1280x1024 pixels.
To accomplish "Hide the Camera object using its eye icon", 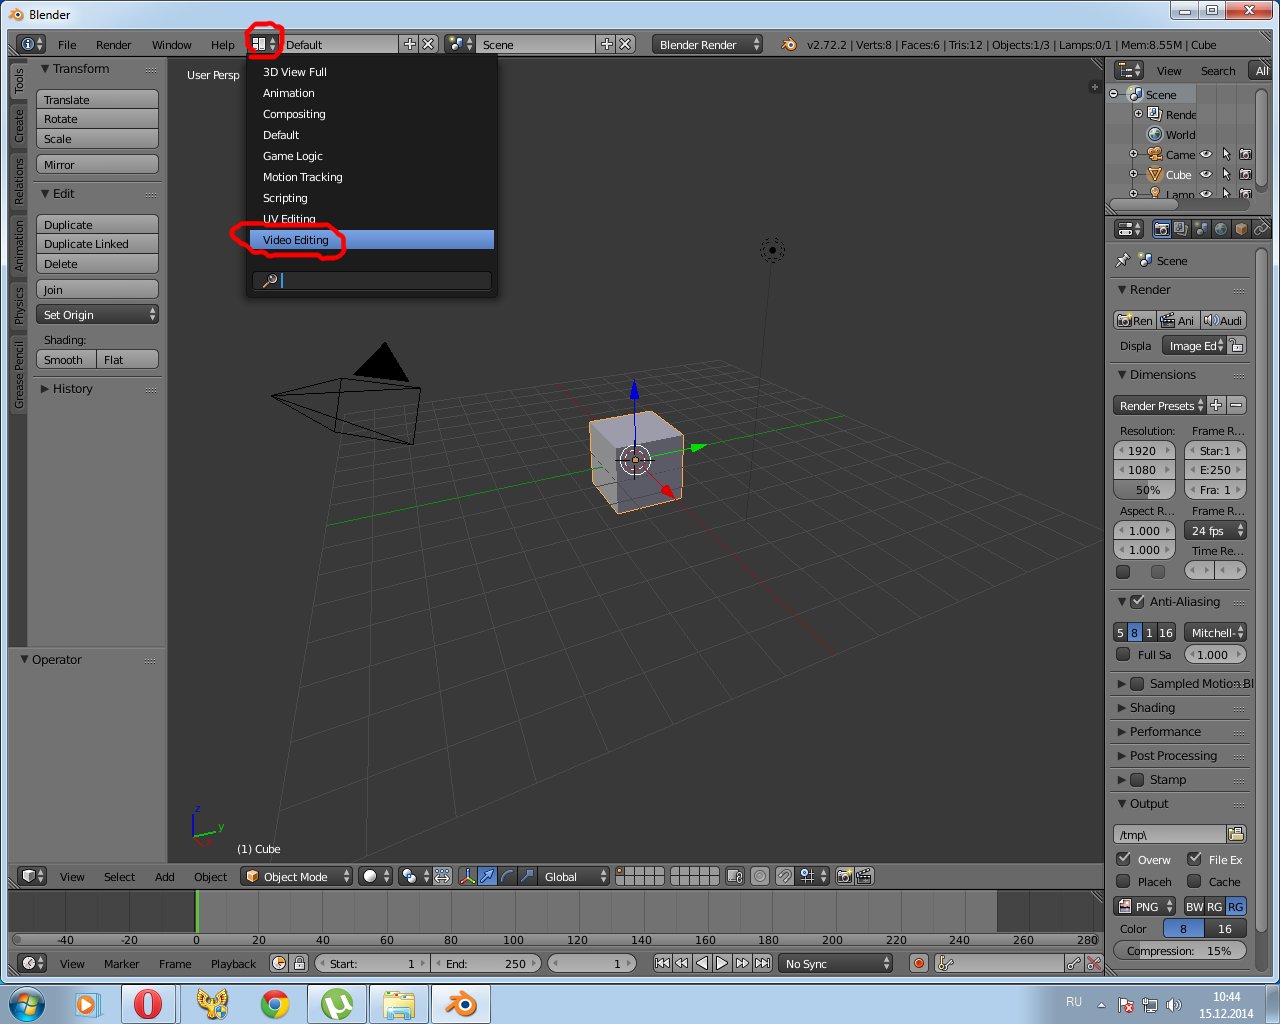I will coord(1206,154).
